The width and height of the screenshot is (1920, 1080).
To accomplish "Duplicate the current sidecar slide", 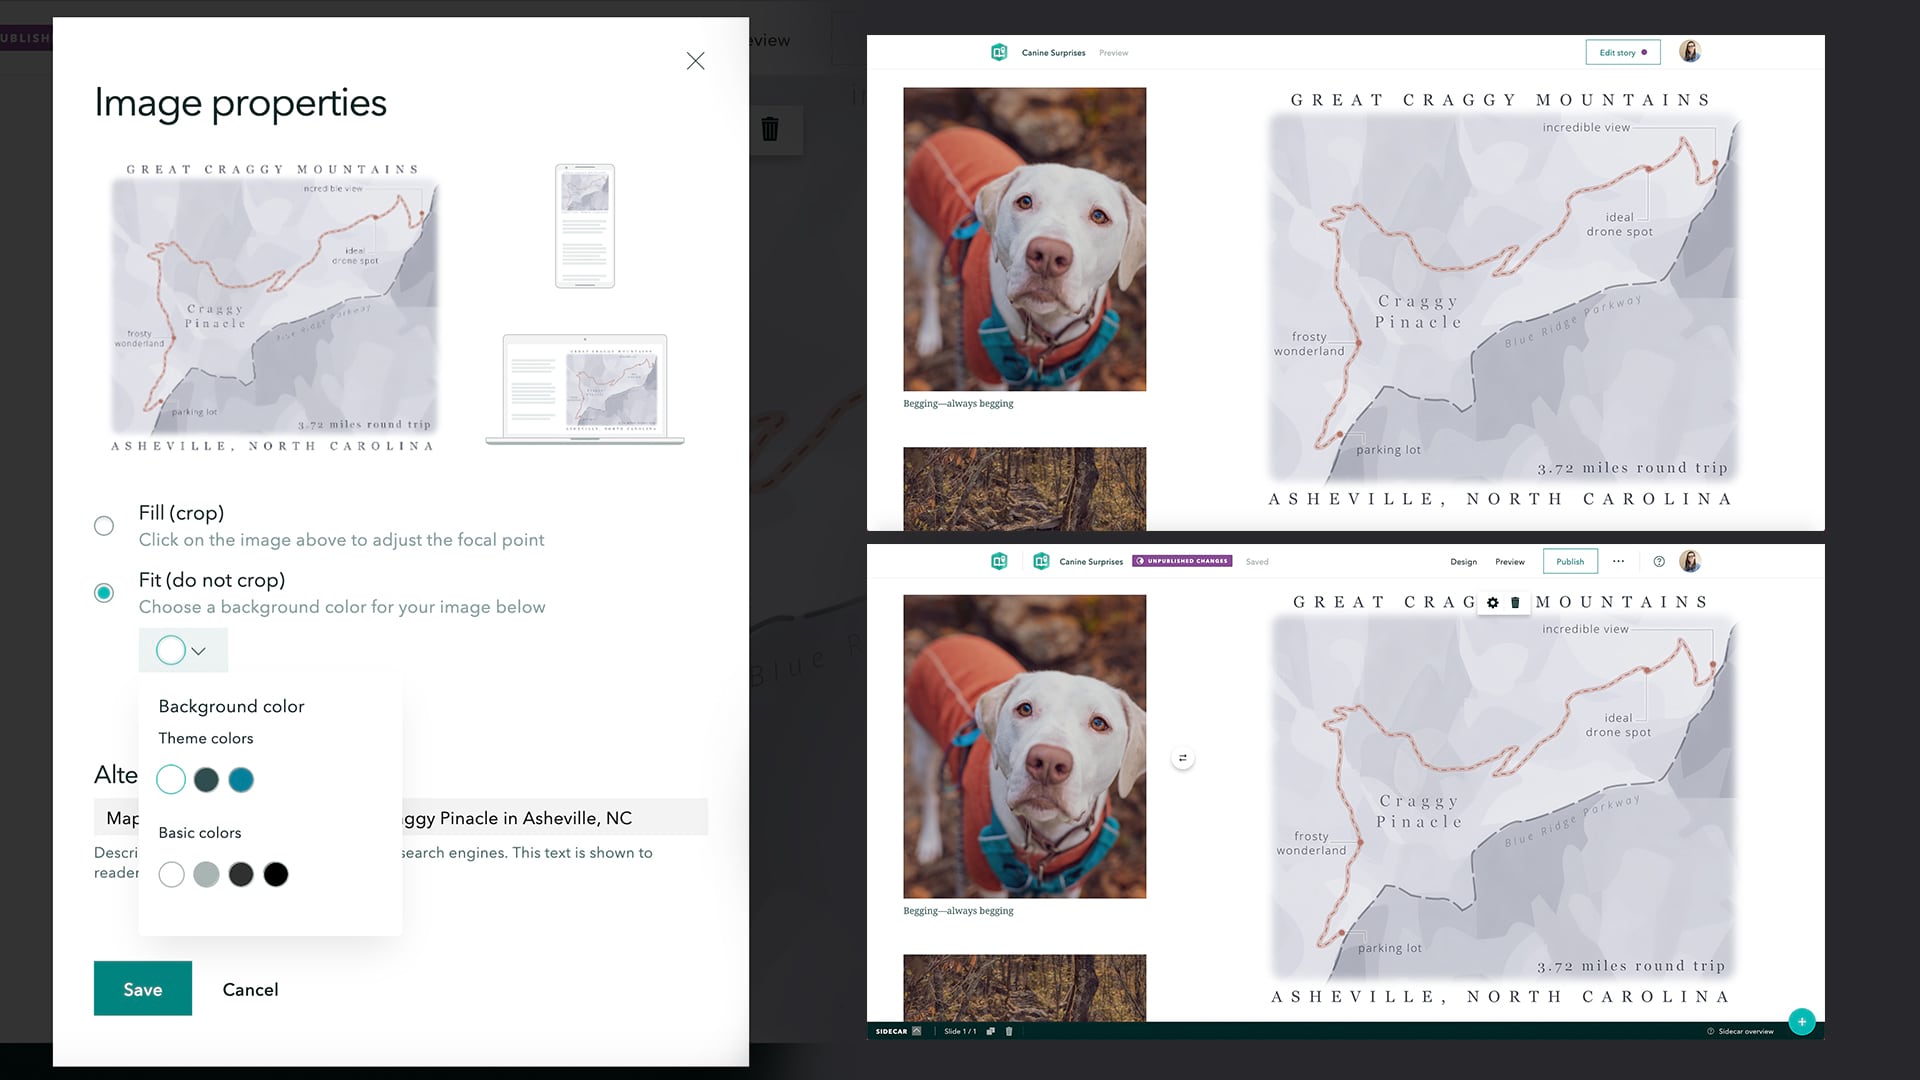I will [x=991, y=1030].
